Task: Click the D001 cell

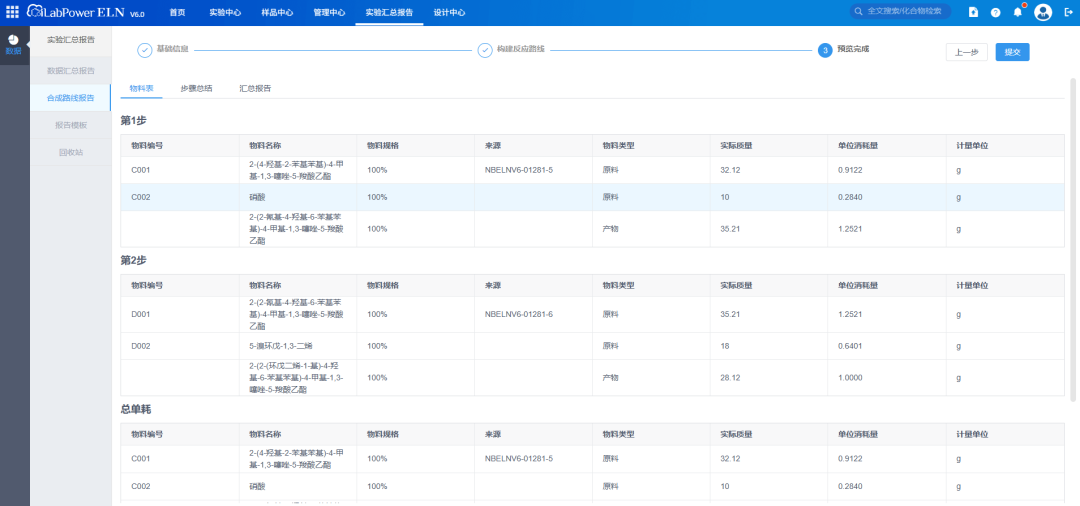Action: pos(141,315)
